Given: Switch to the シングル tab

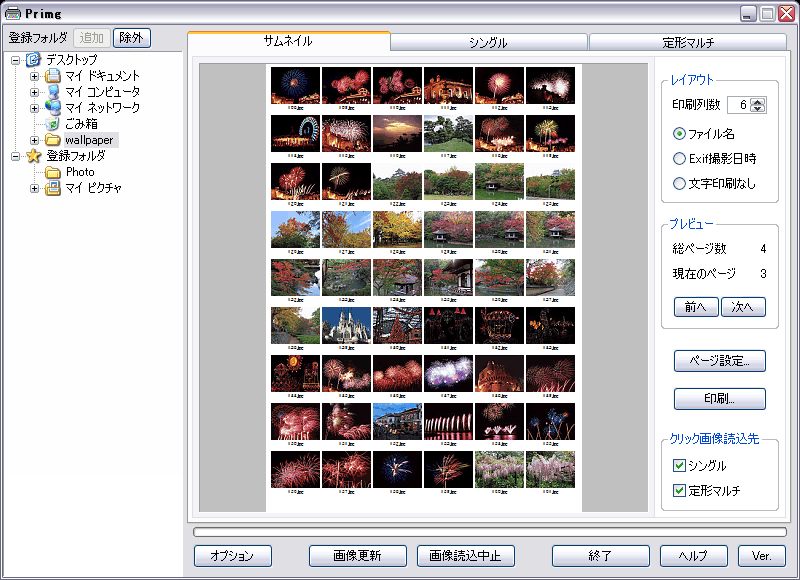Looking at the screenshot, I should [488, 43].
